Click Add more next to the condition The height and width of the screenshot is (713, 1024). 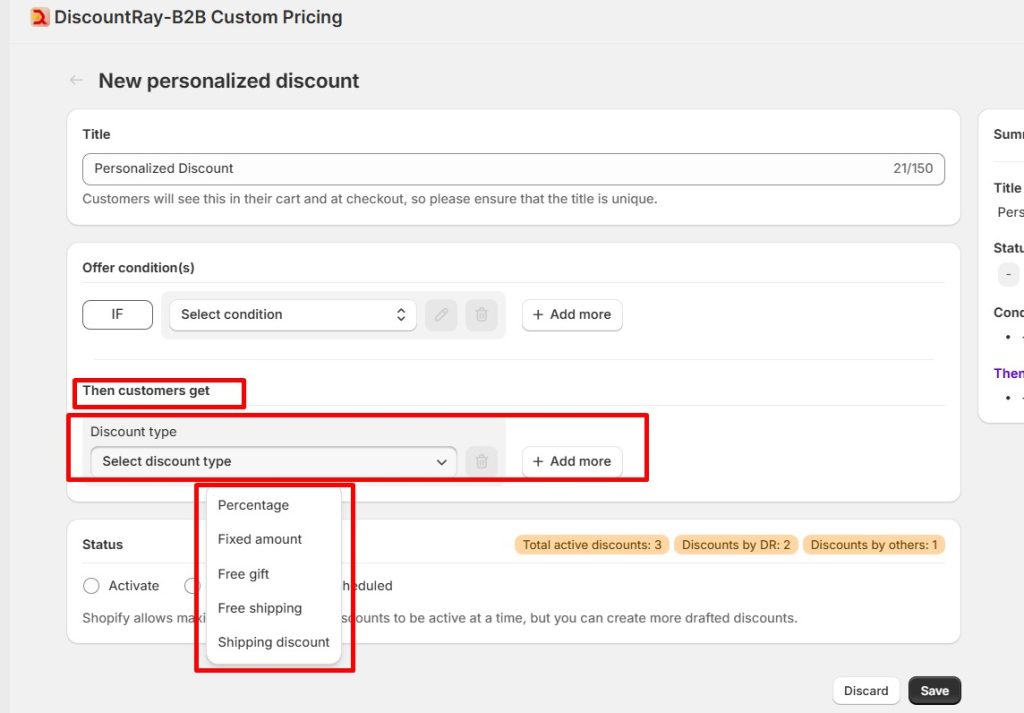tap(572, 314)
